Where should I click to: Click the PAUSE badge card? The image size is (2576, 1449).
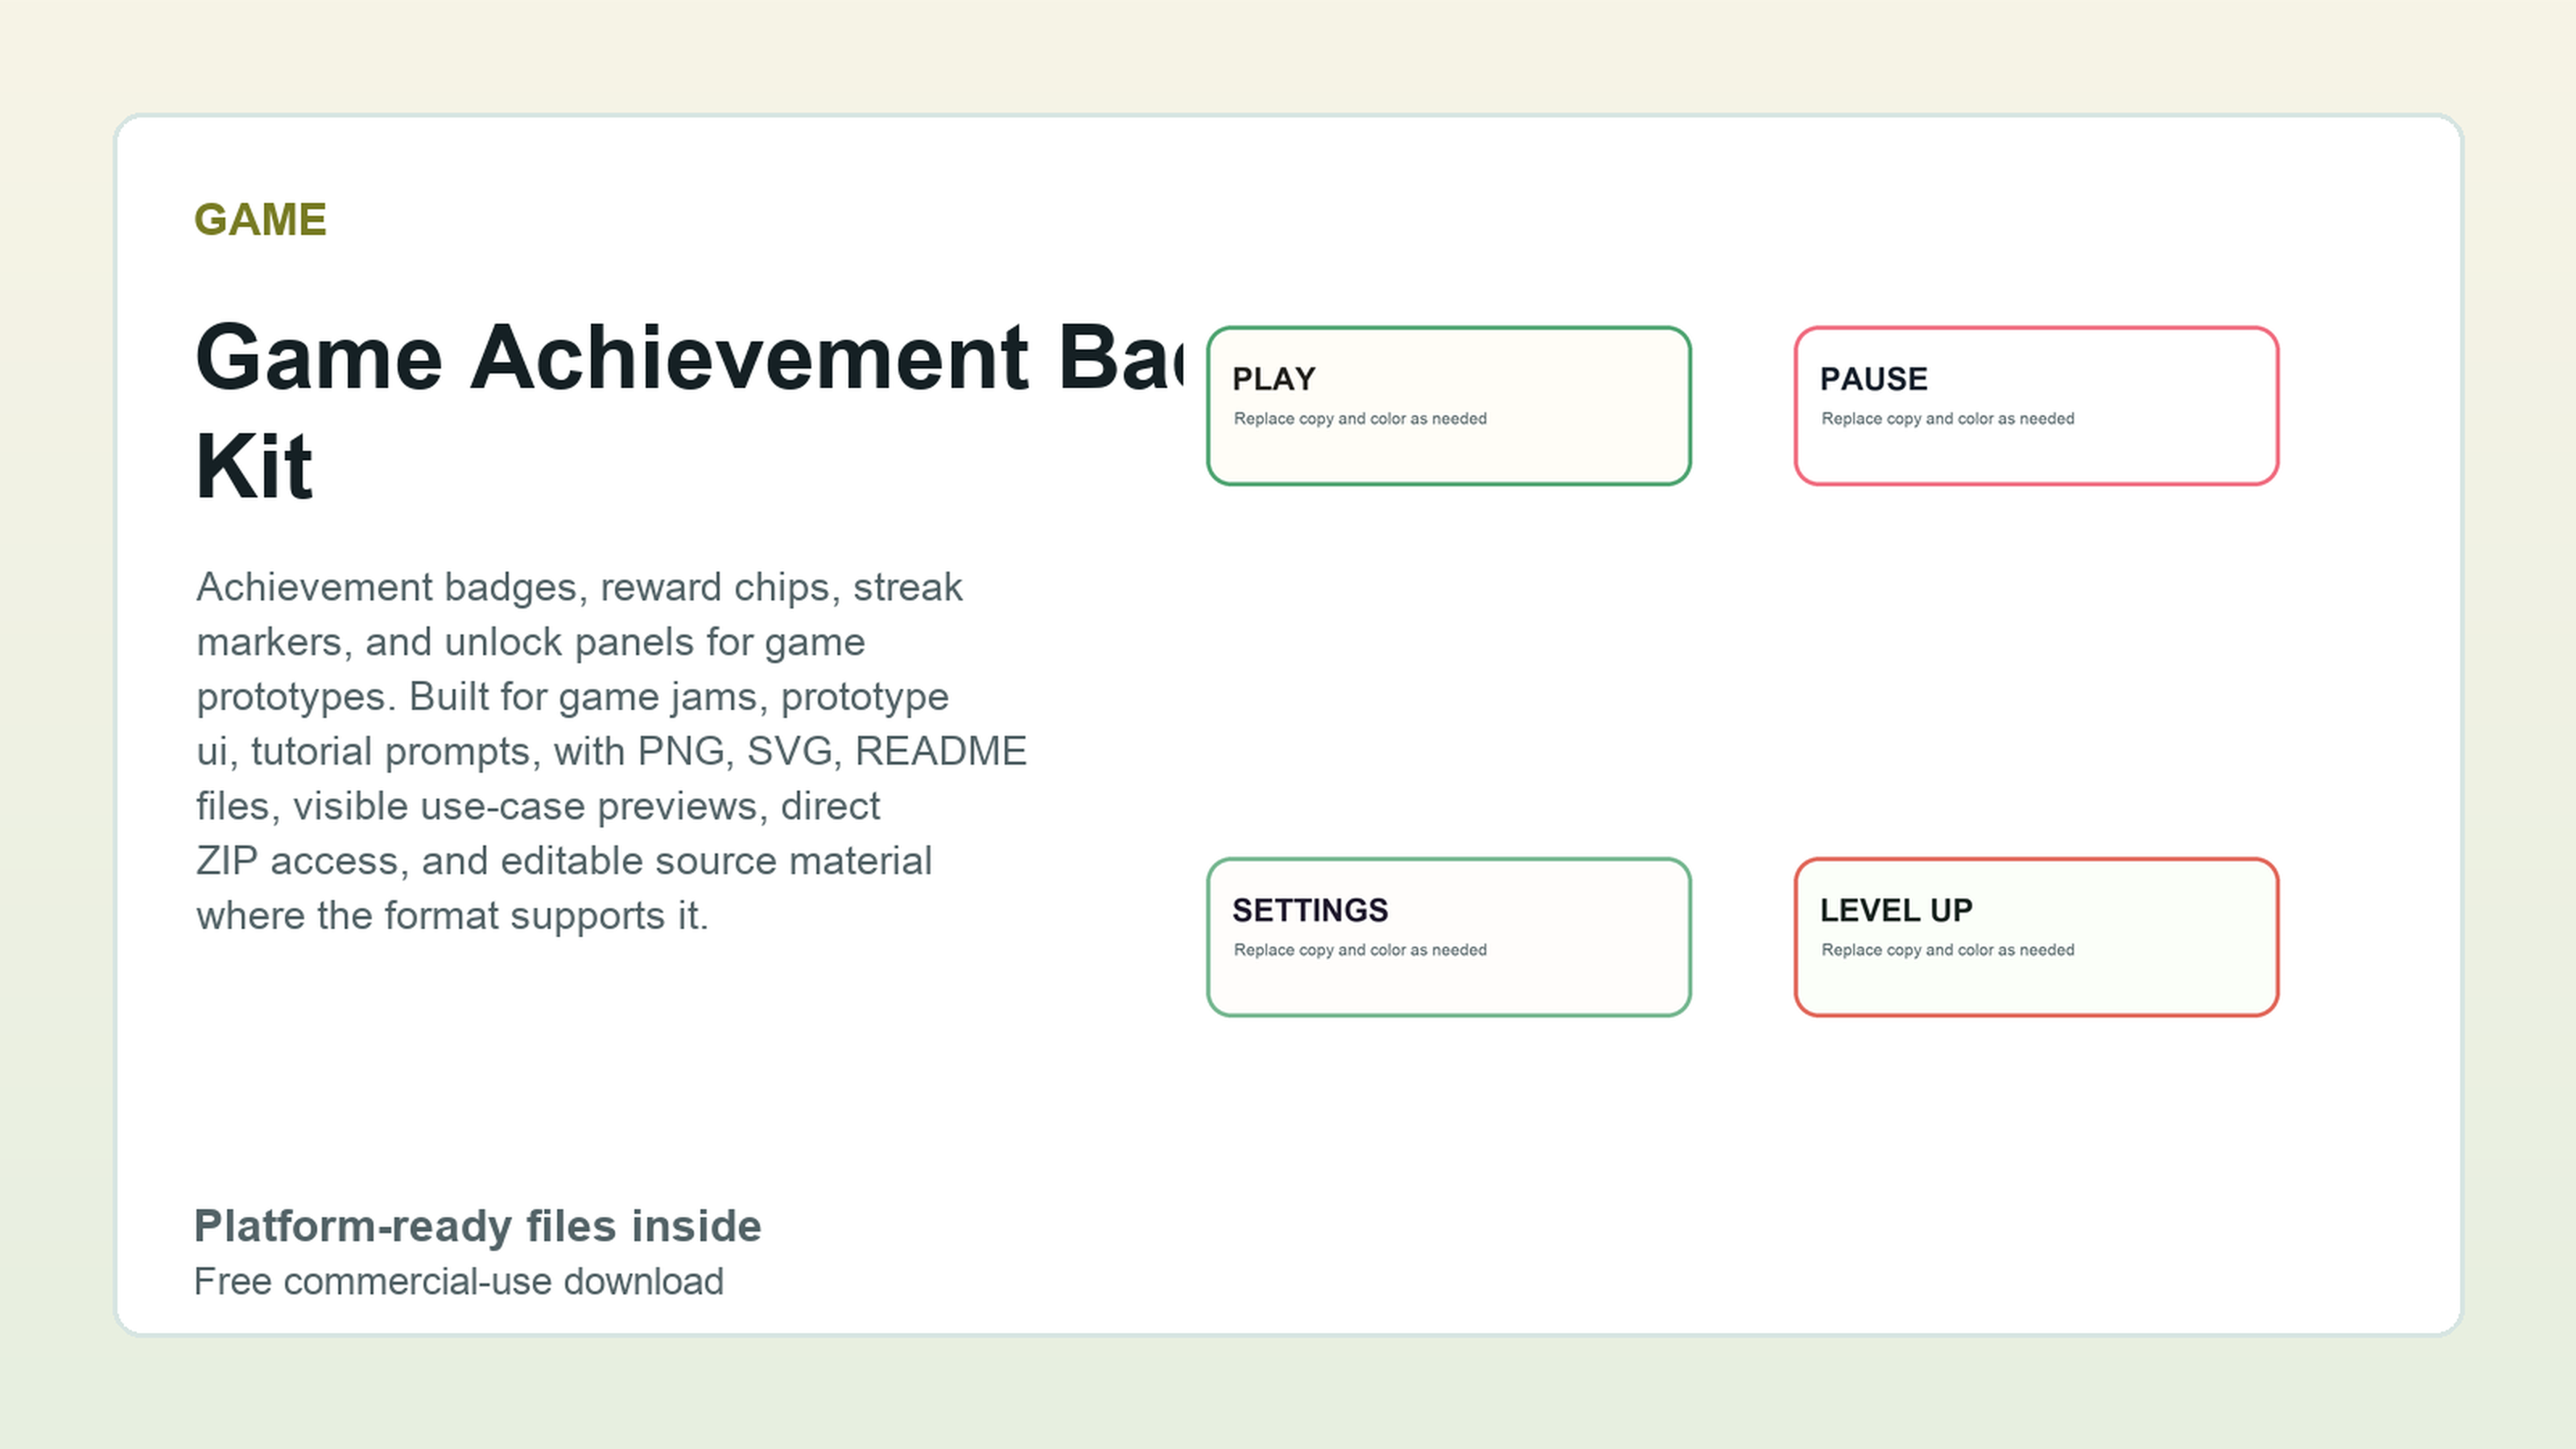[x=2036, y=406]
